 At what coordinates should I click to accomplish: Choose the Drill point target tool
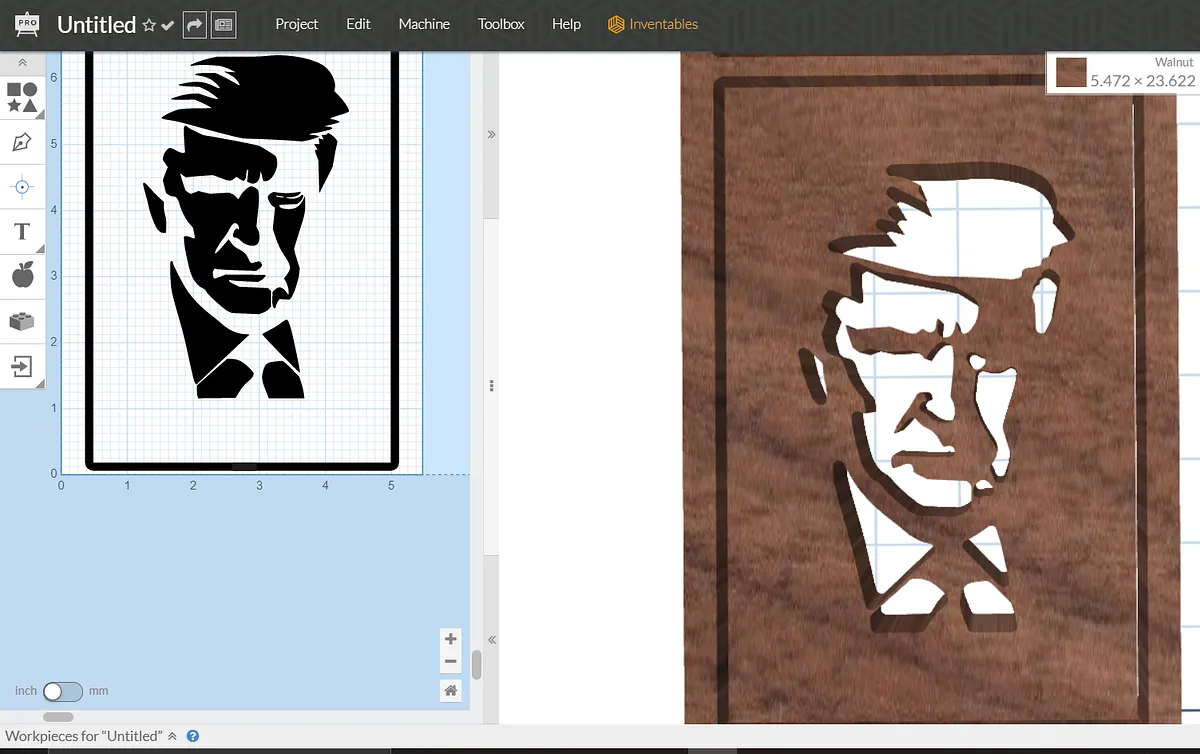(22, 187)
